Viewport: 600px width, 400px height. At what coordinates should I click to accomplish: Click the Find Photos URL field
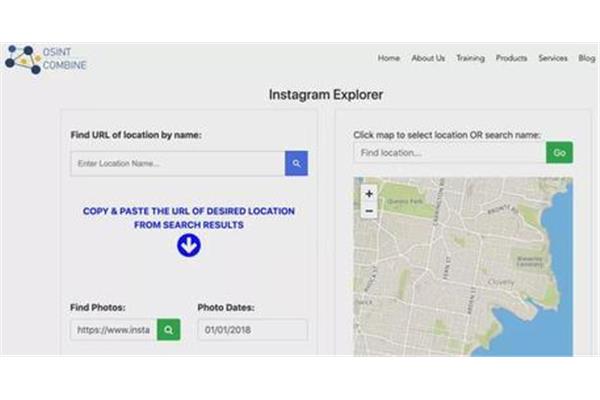coord(114,330)
